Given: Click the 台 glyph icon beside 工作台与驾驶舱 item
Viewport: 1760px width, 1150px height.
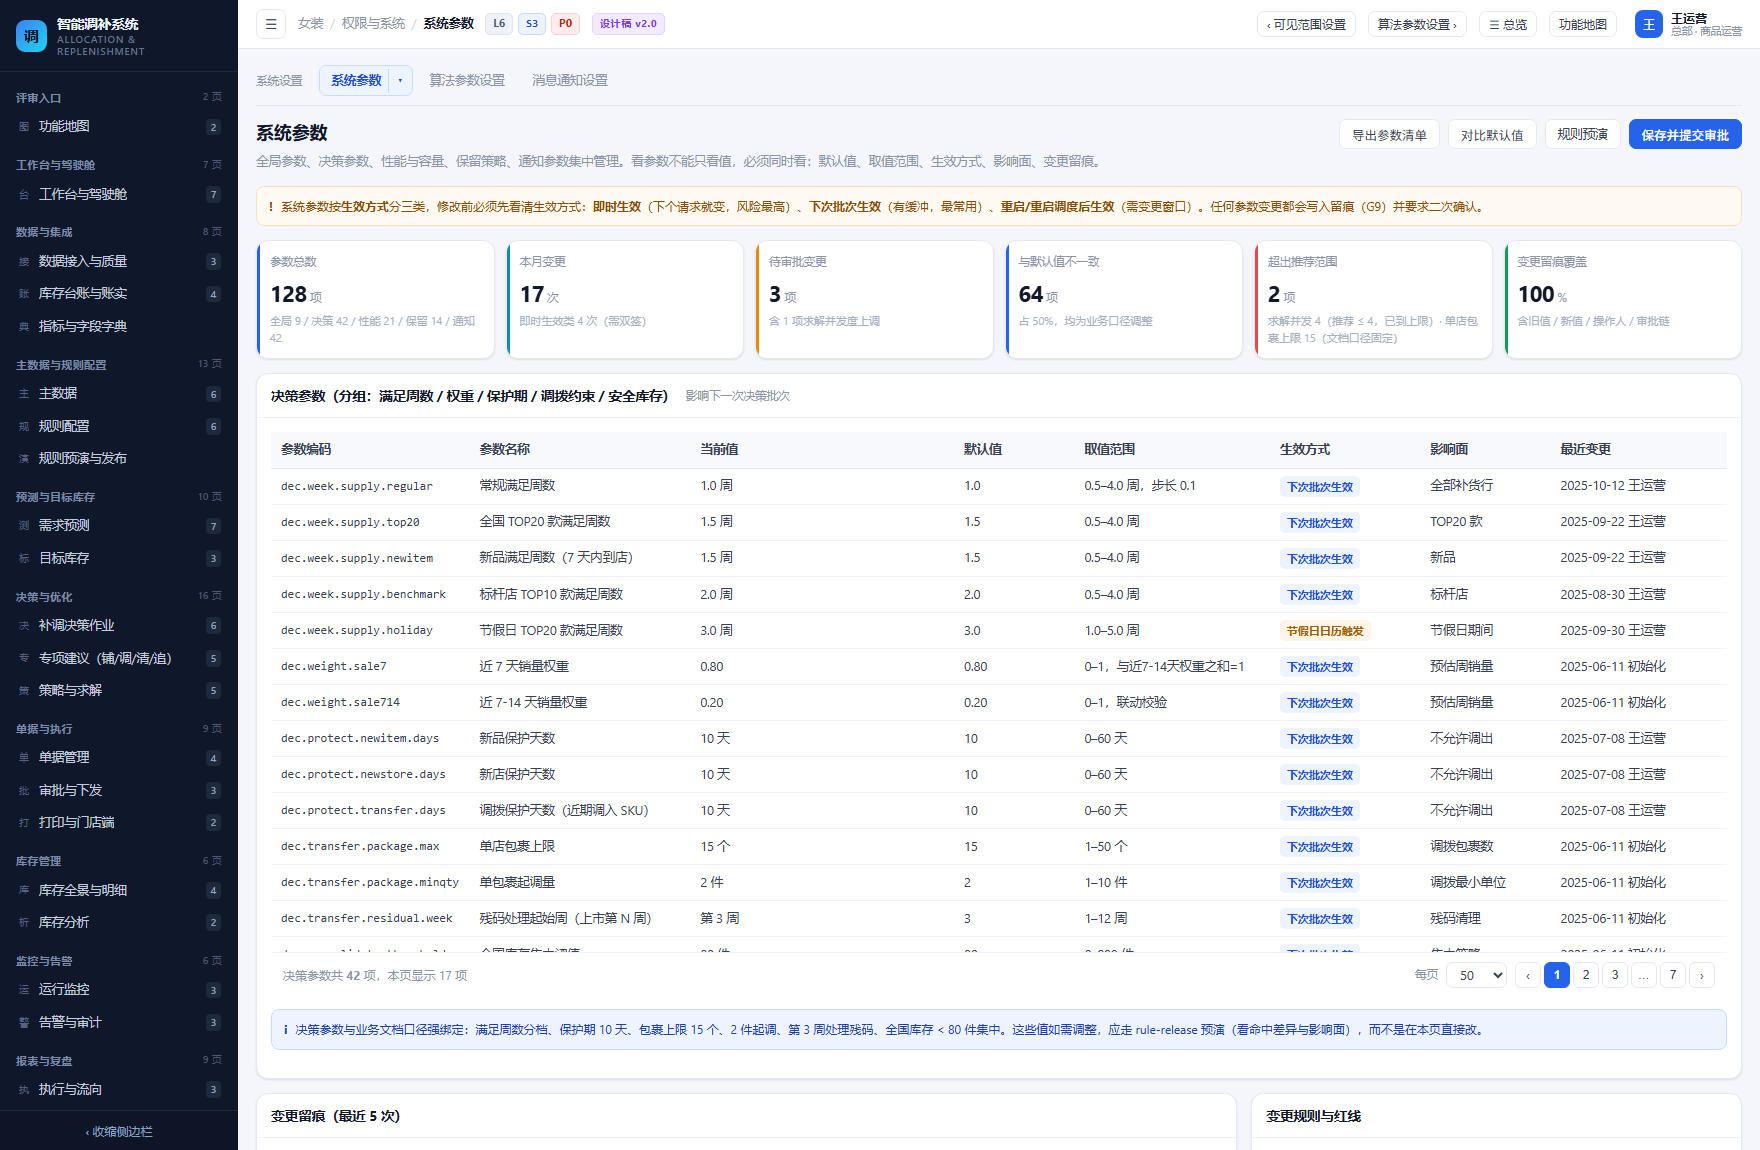Looking at the screenshot, I should click(24, 195).
